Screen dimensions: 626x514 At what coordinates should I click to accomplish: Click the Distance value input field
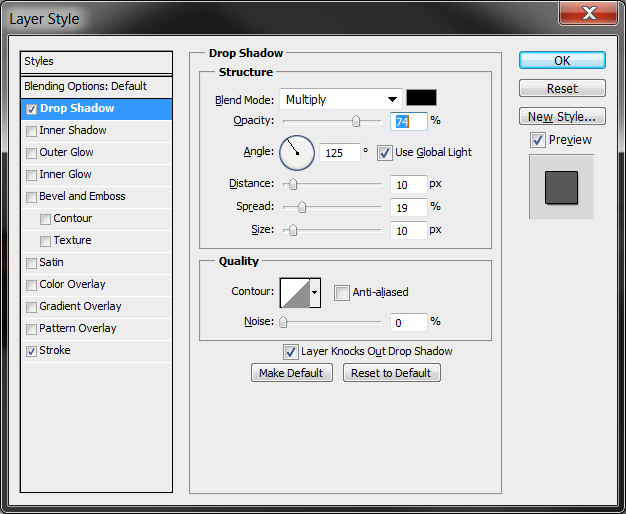408,184
